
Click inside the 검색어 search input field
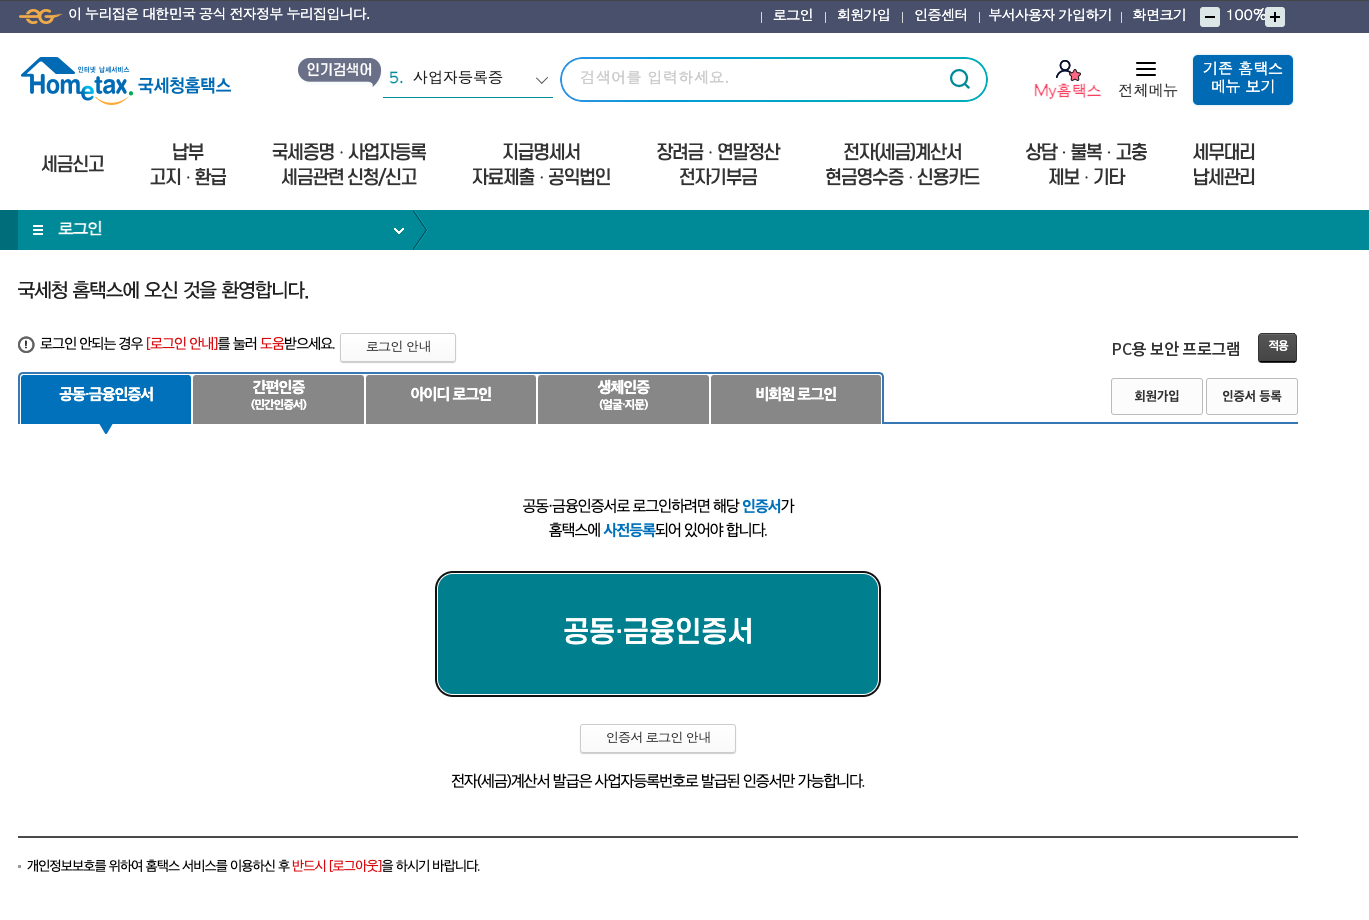coord(750,79)
